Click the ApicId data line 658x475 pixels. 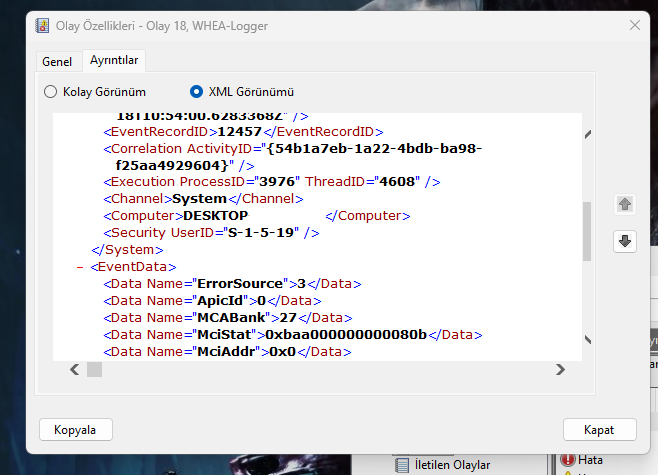pyautogui.click(x=212, y=301)
